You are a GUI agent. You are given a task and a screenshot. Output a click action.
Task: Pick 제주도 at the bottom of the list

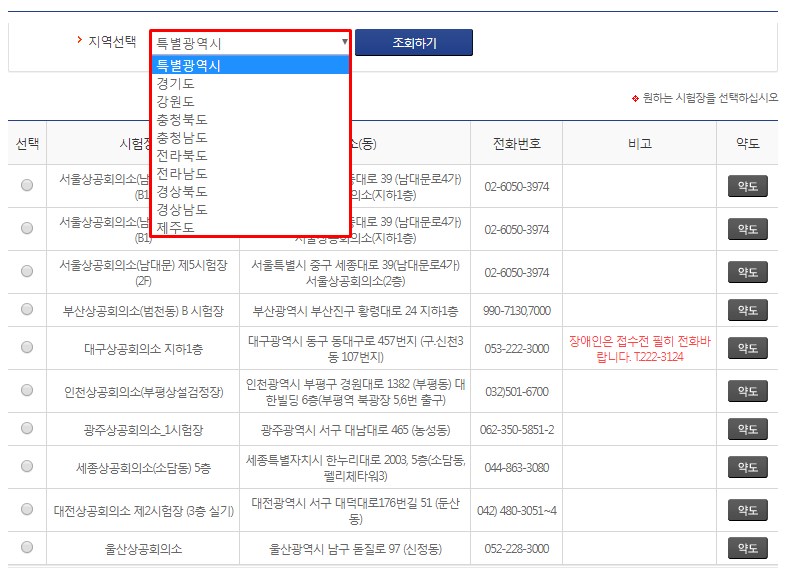pos(251,227)
